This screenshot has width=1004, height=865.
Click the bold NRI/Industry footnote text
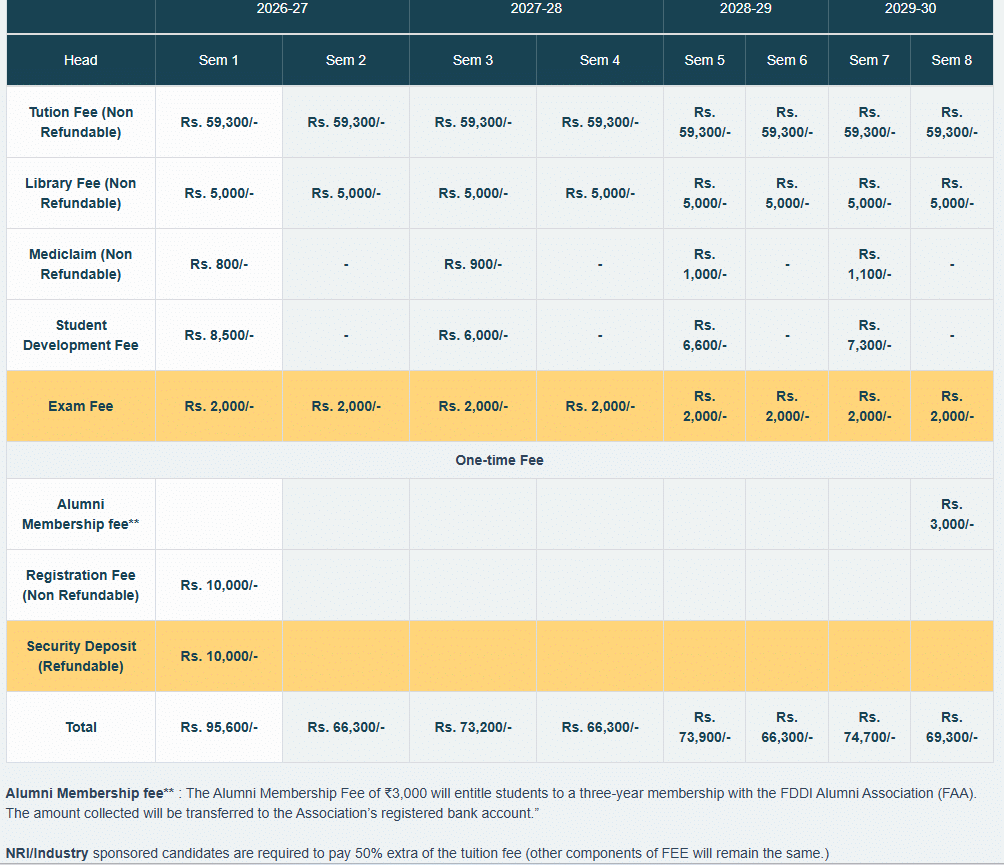coord(47,853)
